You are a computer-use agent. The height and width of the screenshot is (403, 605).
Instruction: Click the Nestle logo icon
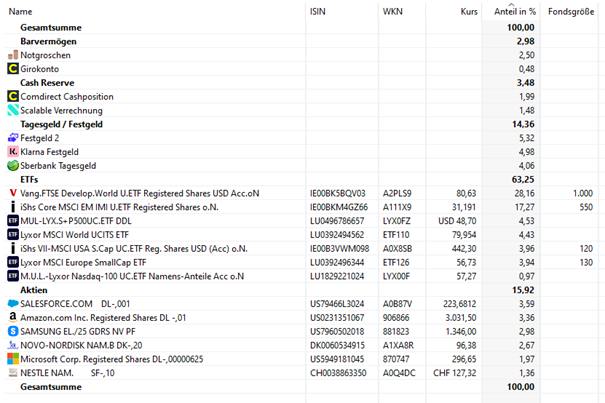pyautogui.click(x=13, y=373)
